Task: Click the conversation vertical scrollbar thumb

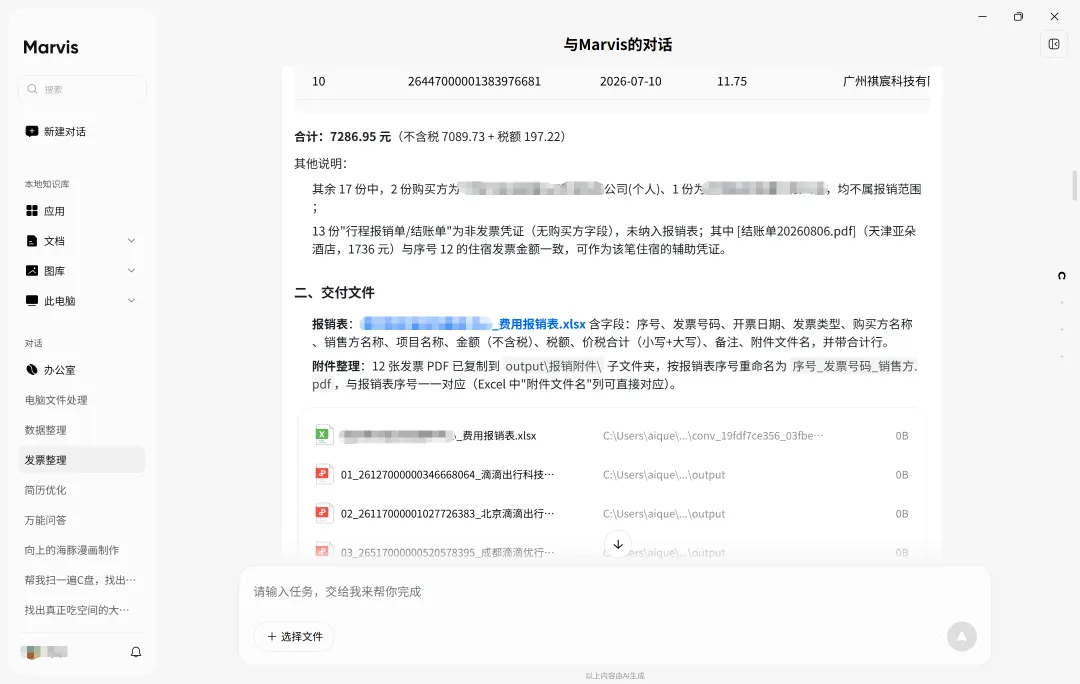Action: (x=1074, y=185)
